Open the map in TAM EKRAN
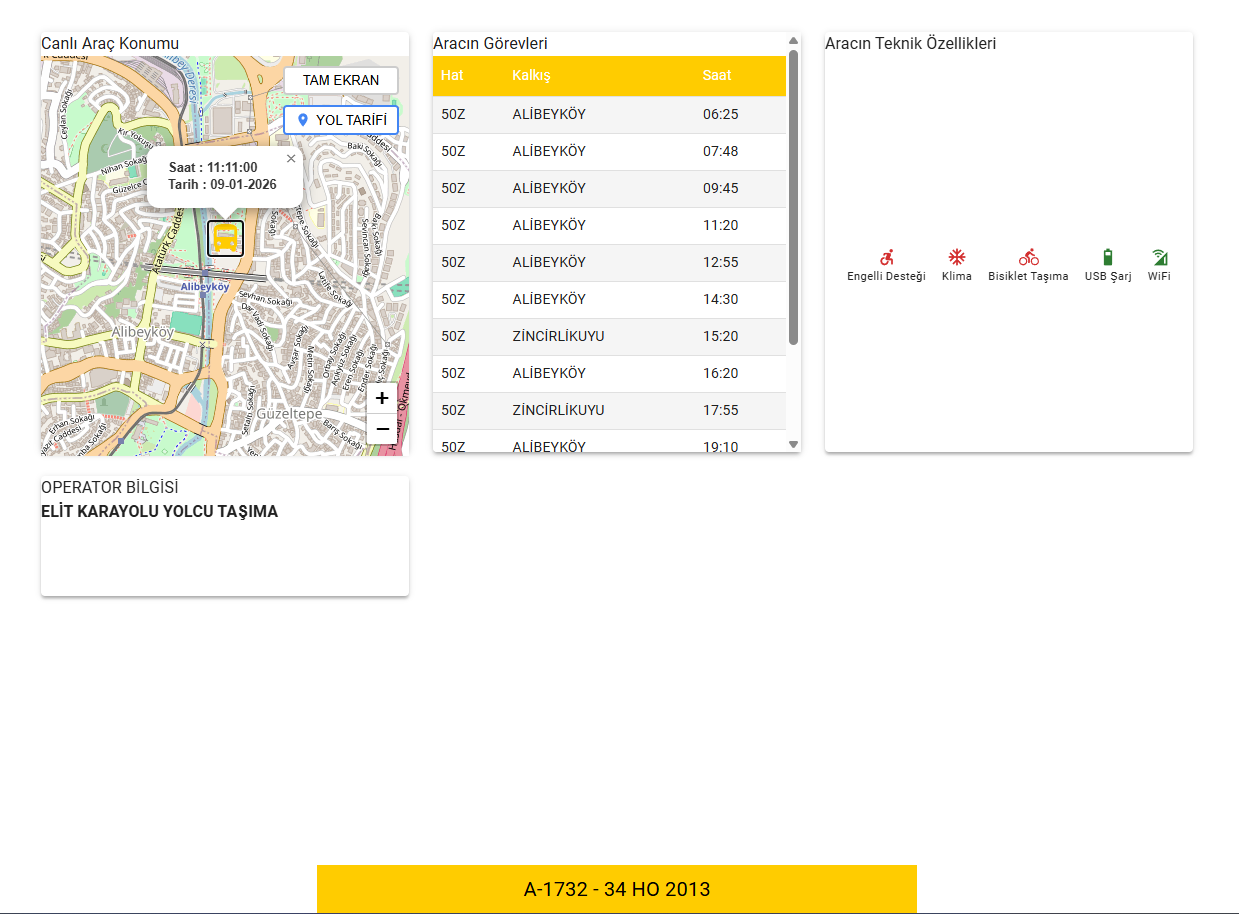Screen dimensions: 1239x914 pos(341,80)
